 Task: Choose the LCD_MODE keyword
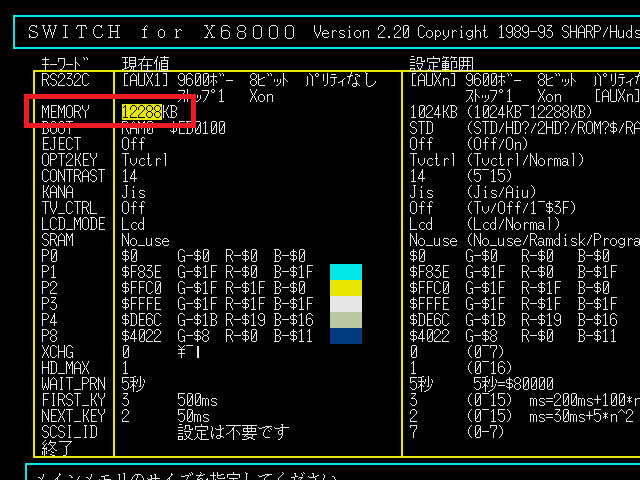click(x=73, y=224)
